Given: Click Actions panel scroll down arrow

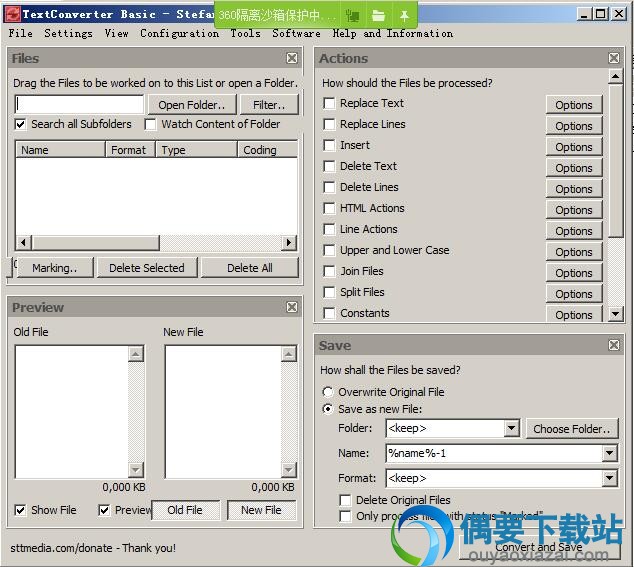Looking at the screenshot, I should tap(615, 313).
